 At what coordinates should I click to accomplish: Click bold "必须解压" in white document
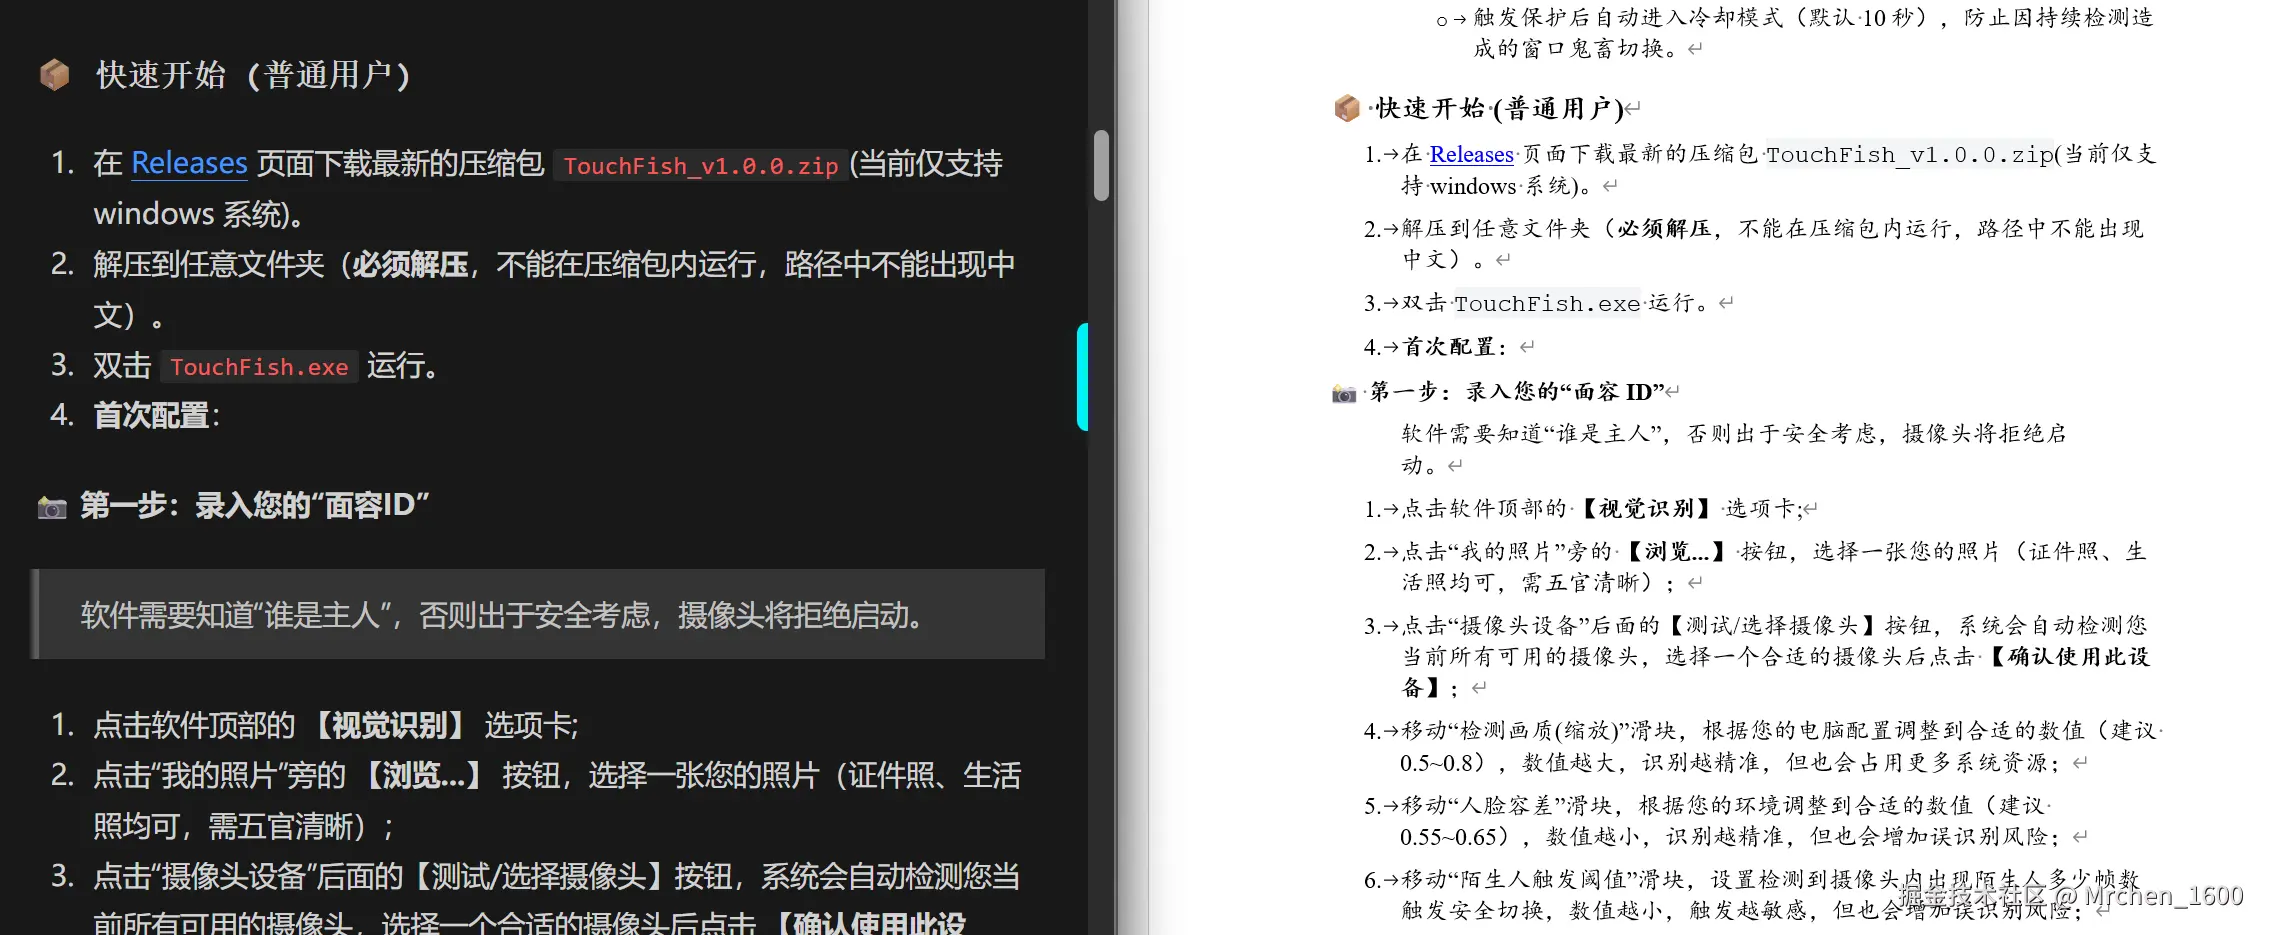point(1664,229)
